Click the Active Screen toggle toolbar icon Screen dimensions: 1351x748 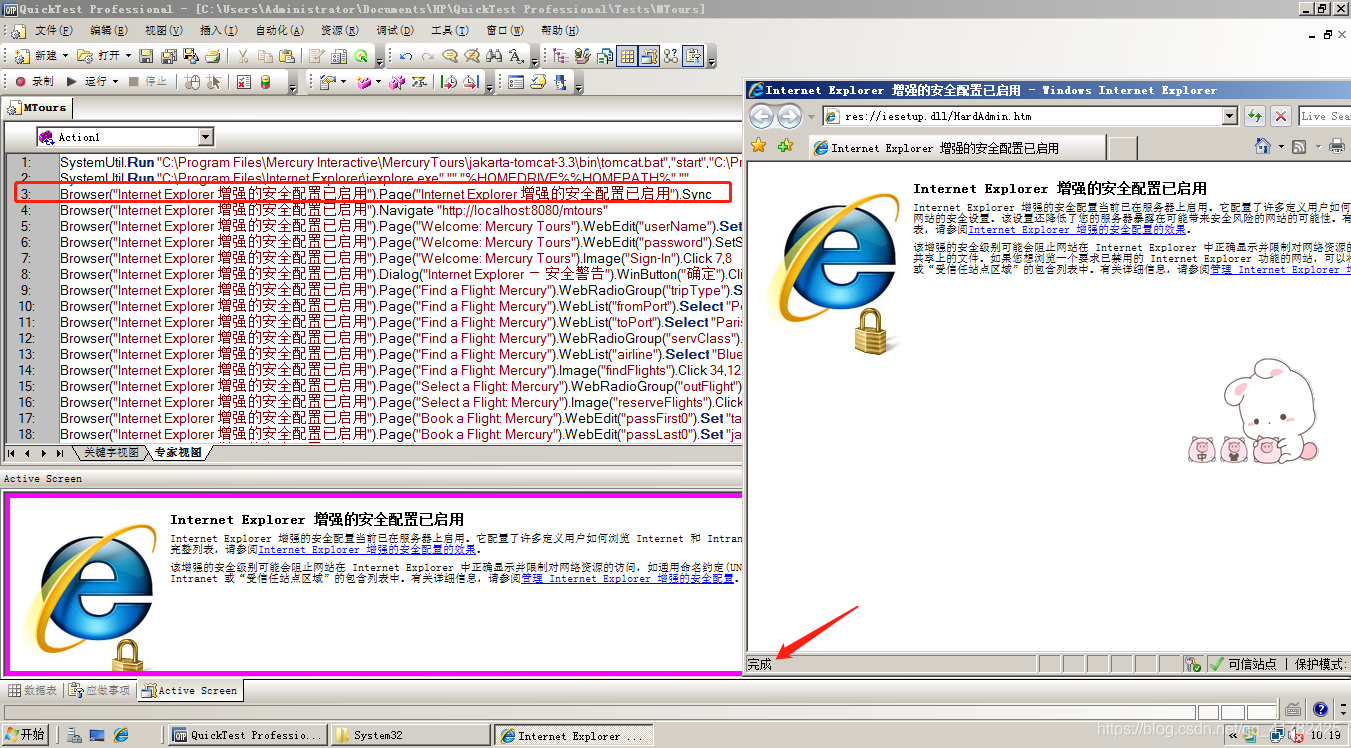[x=649, y=56]
